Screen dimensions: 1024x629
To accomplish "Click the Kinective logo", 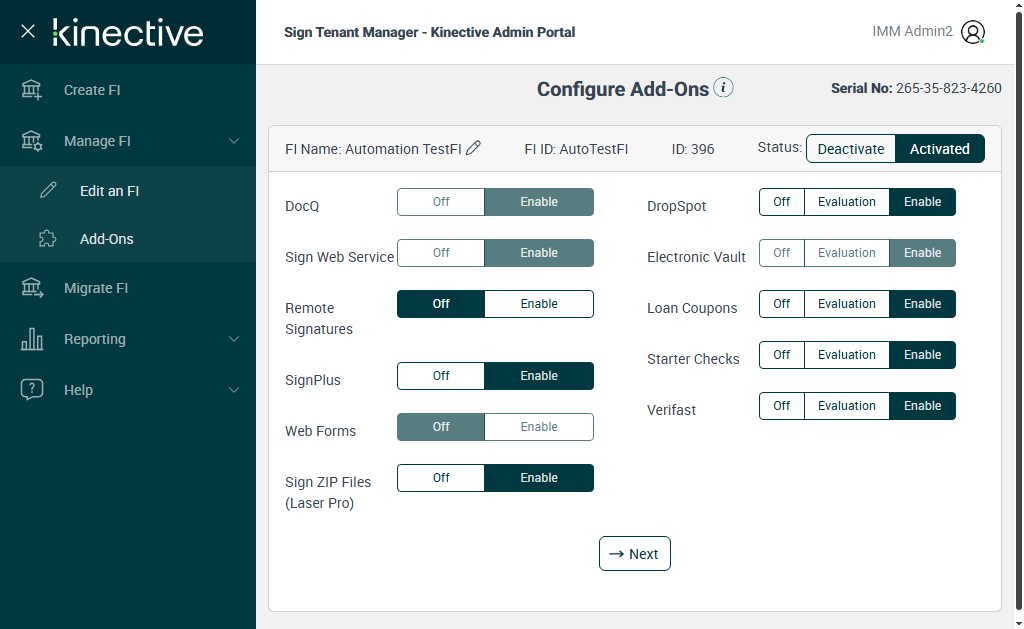I will pyautogui.click(x=128, y=33).
